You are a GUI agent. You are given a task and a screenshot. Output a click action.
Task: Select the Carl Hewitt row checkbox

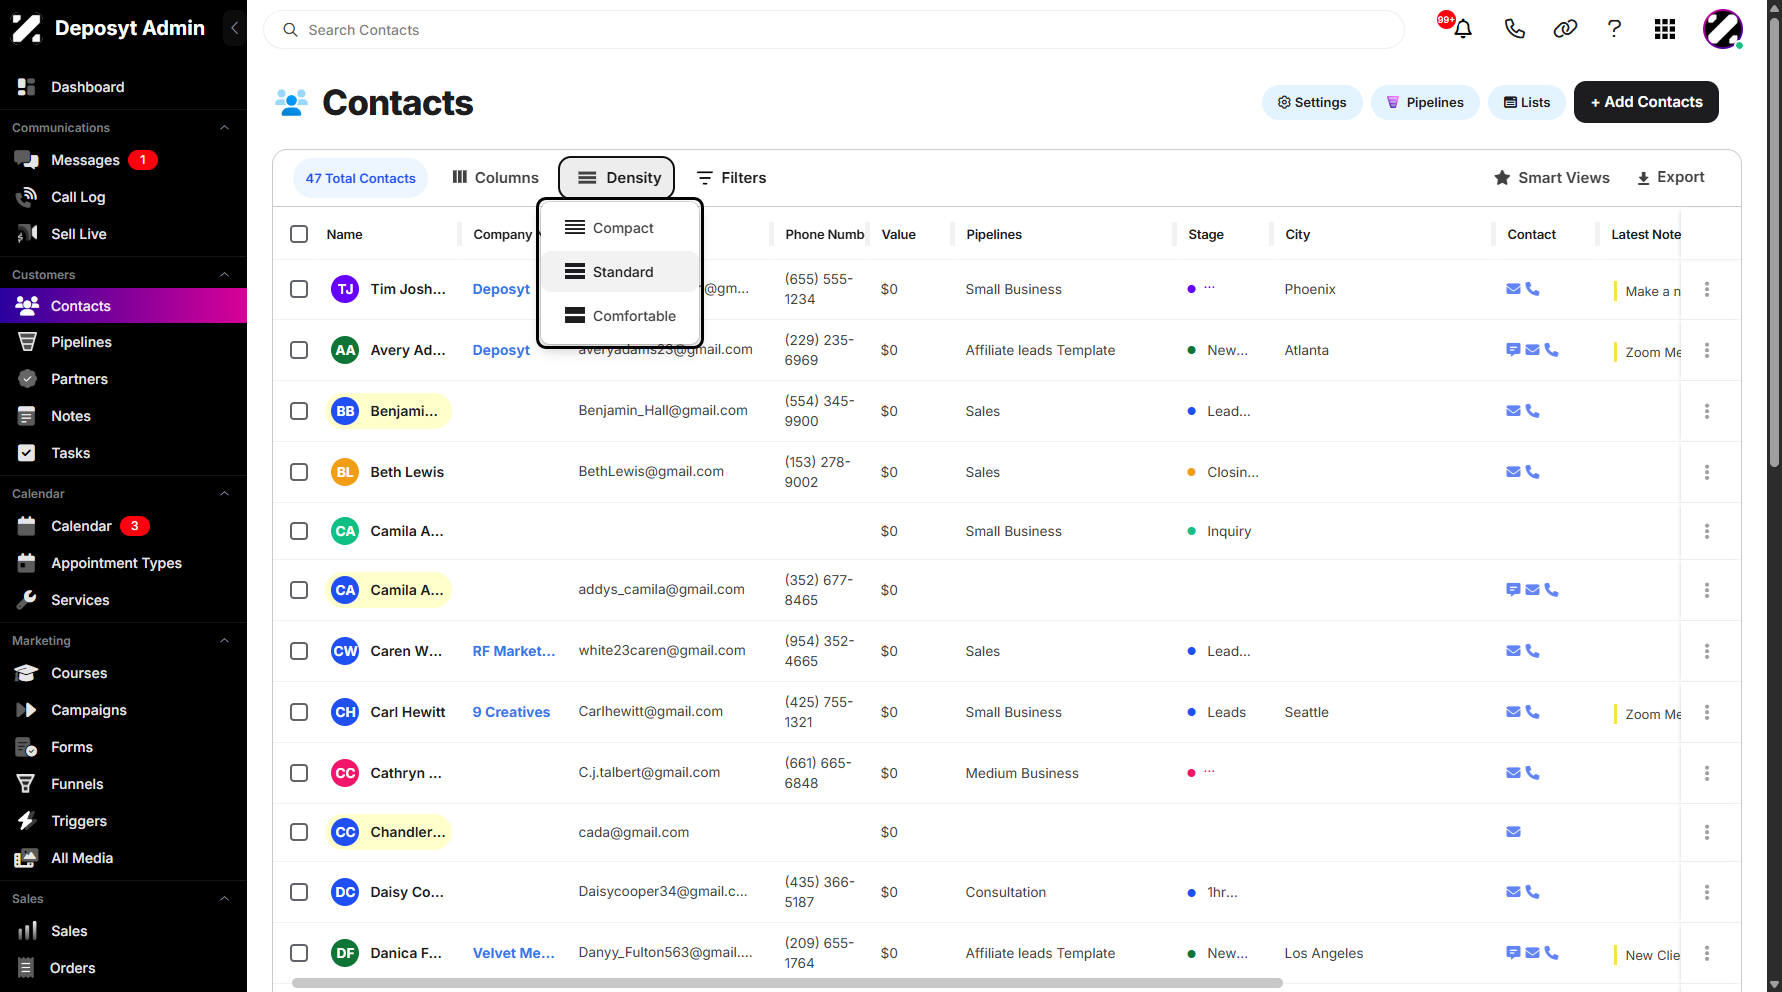pyautogui.click(x=299, y=712)
